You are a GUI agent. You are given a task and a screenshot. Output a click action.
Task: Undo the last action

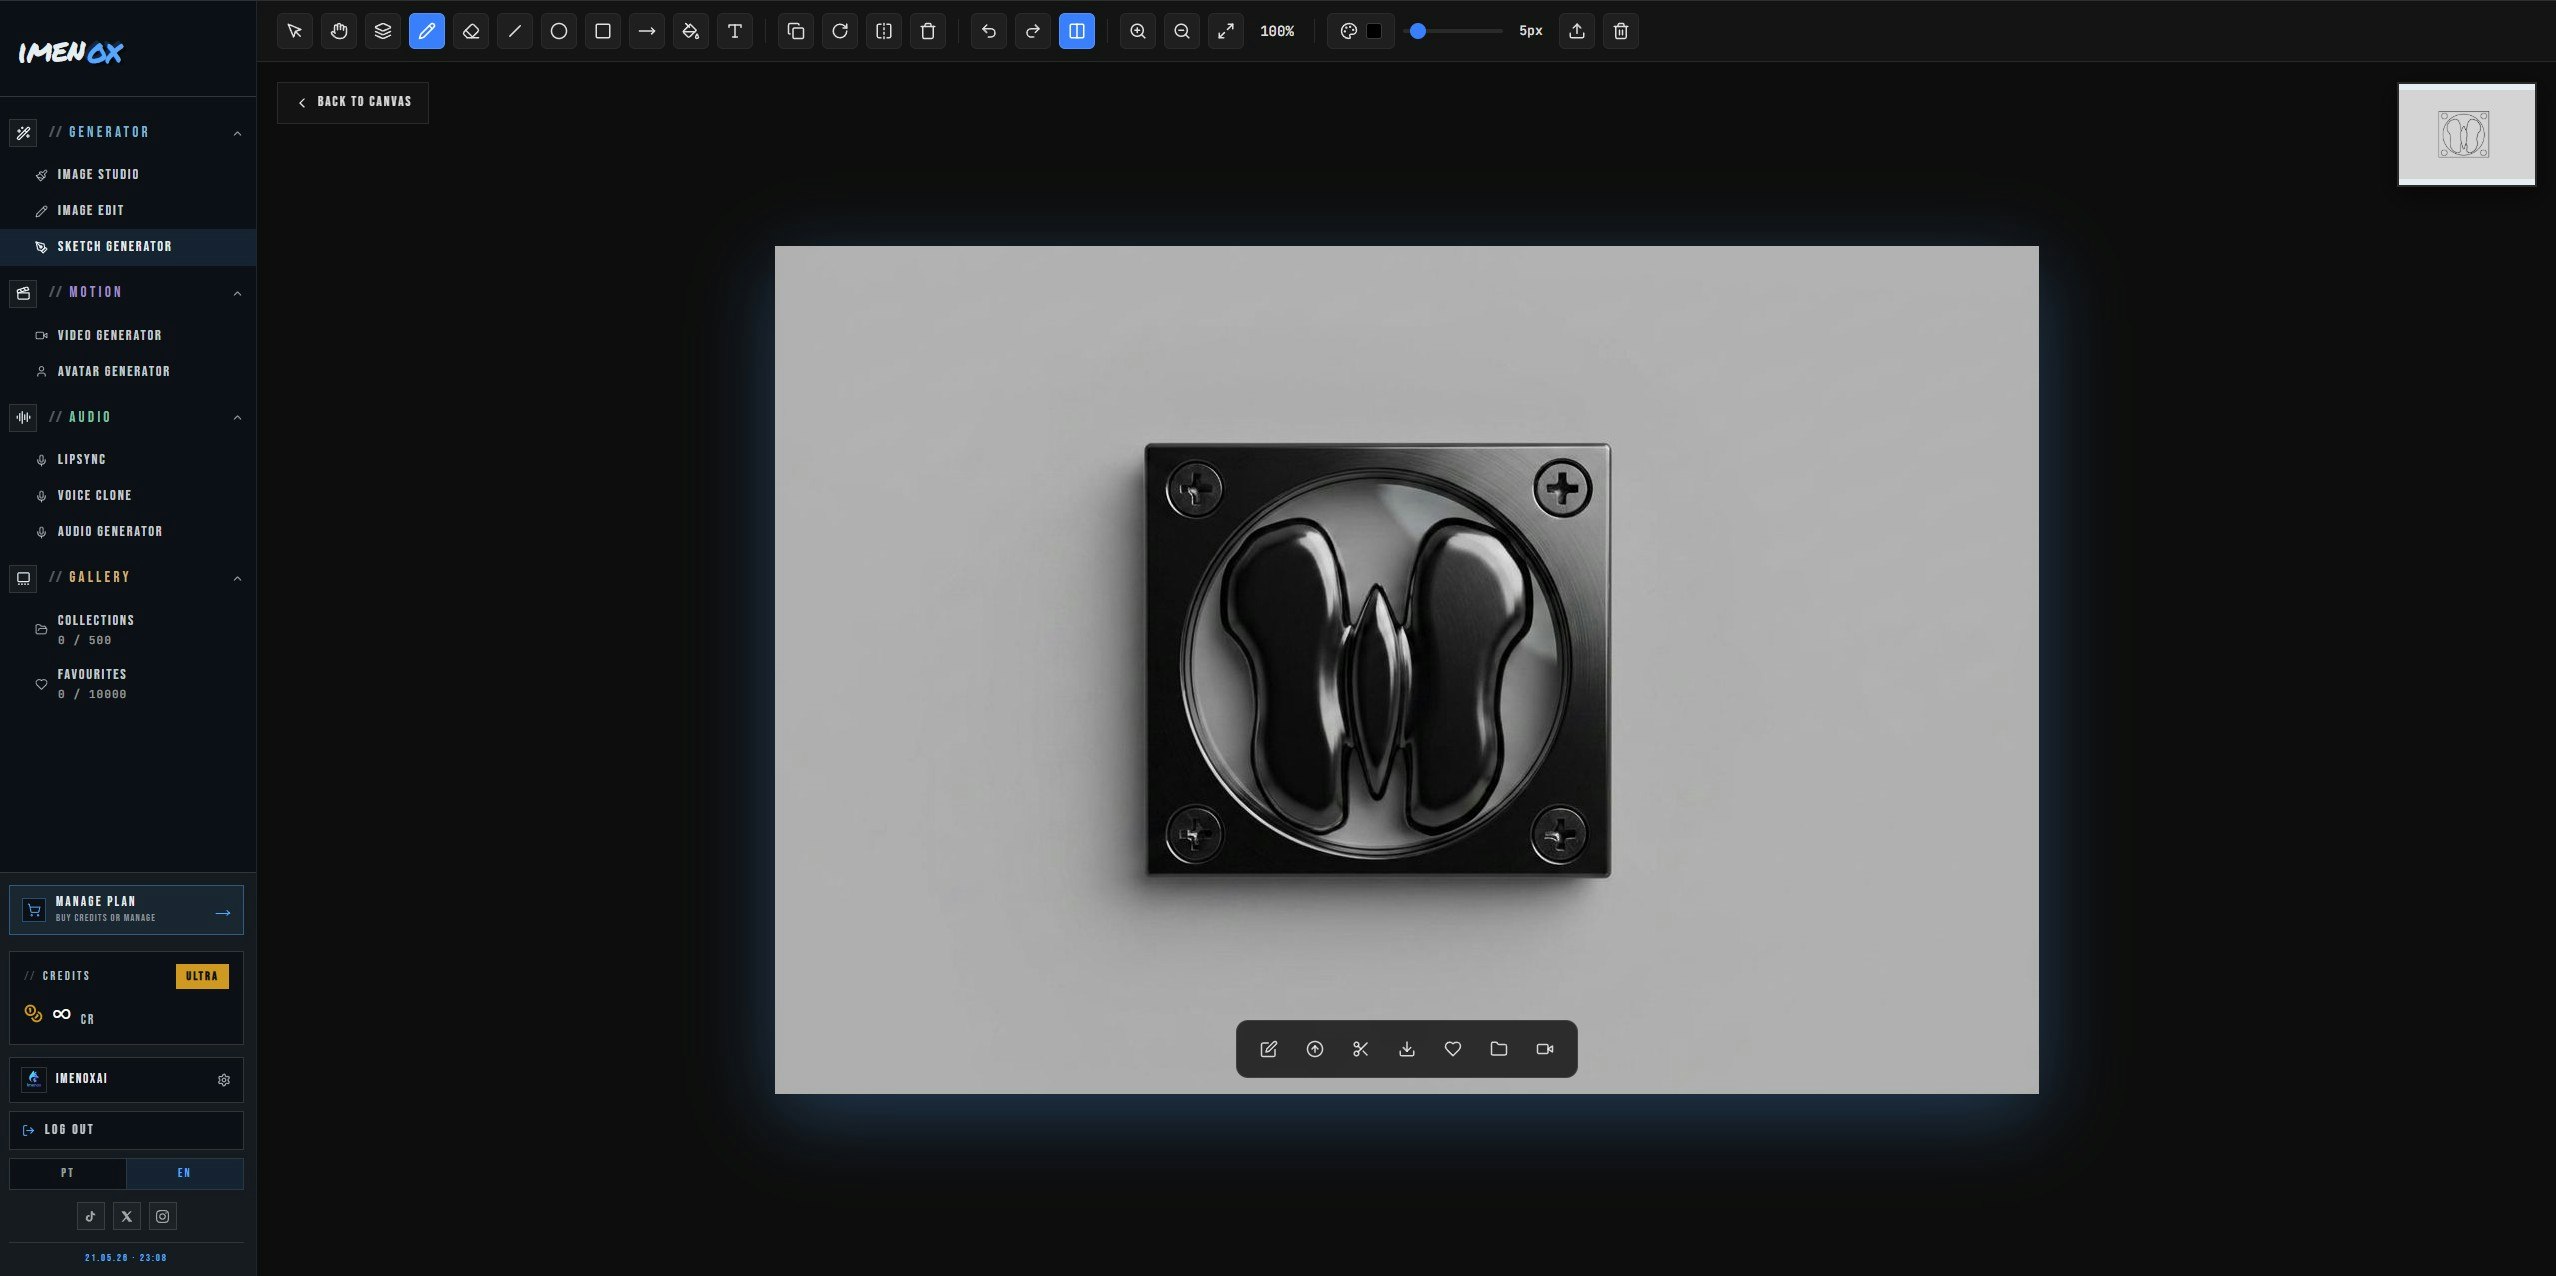tap(989, 31)
